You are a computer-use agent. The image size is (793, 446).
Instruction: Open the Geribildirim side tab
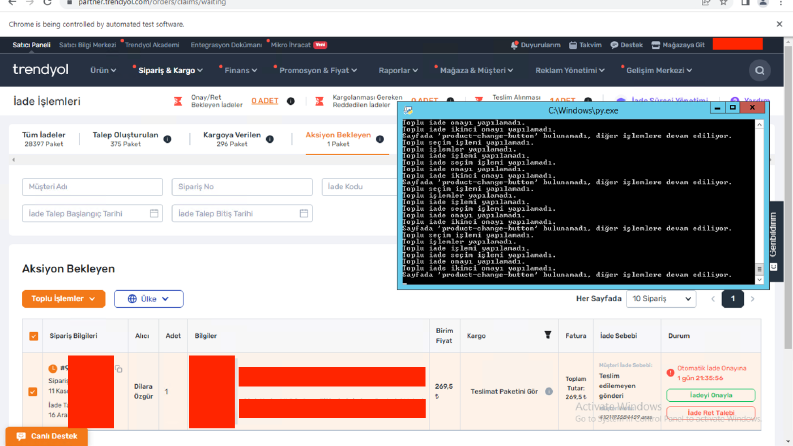(774, 242)
